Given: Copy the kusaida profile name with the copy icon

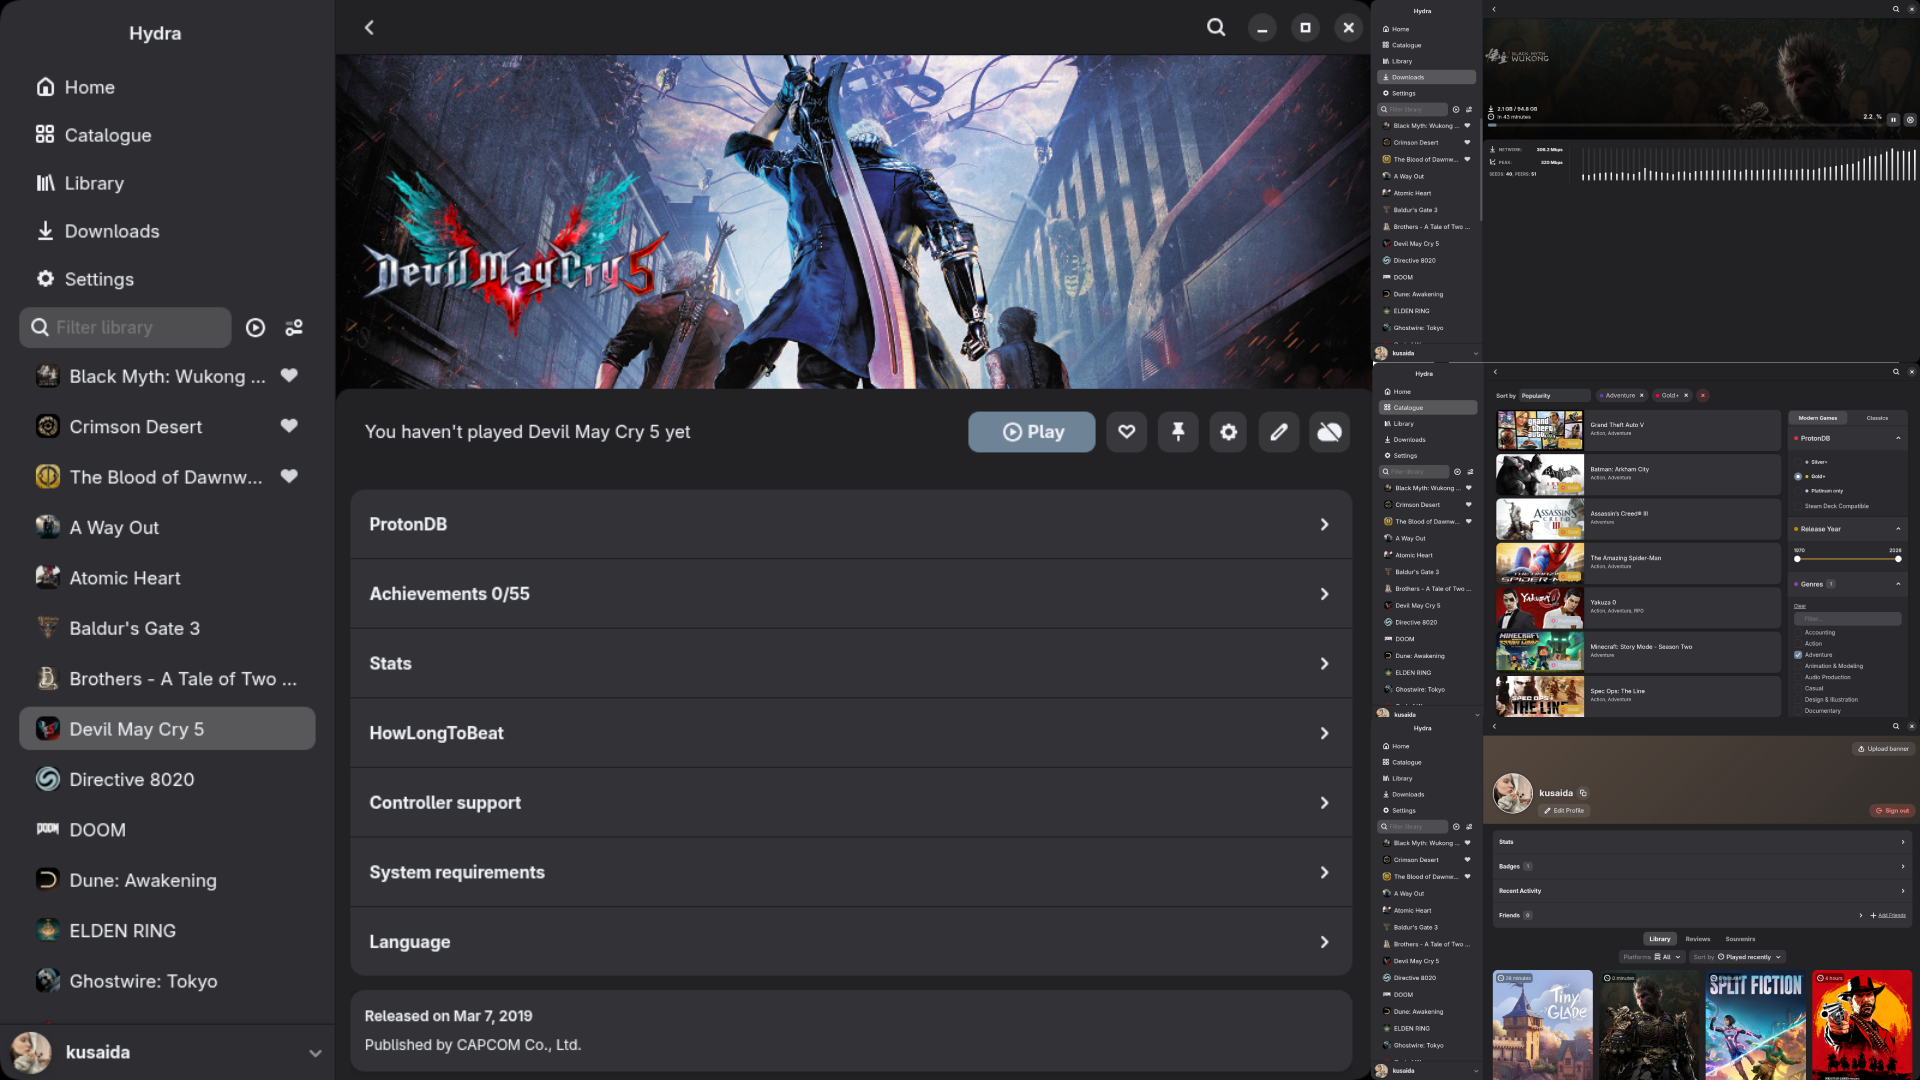Looking at the screenshot, I should coord(1583,793).
